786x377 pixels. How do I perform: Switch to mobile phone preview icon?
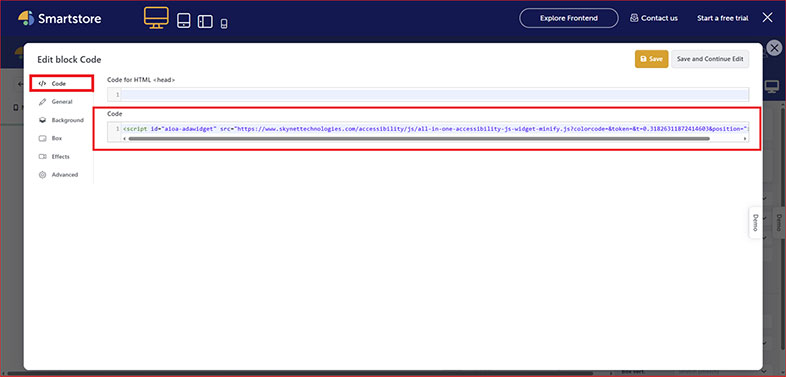(224, 23)
